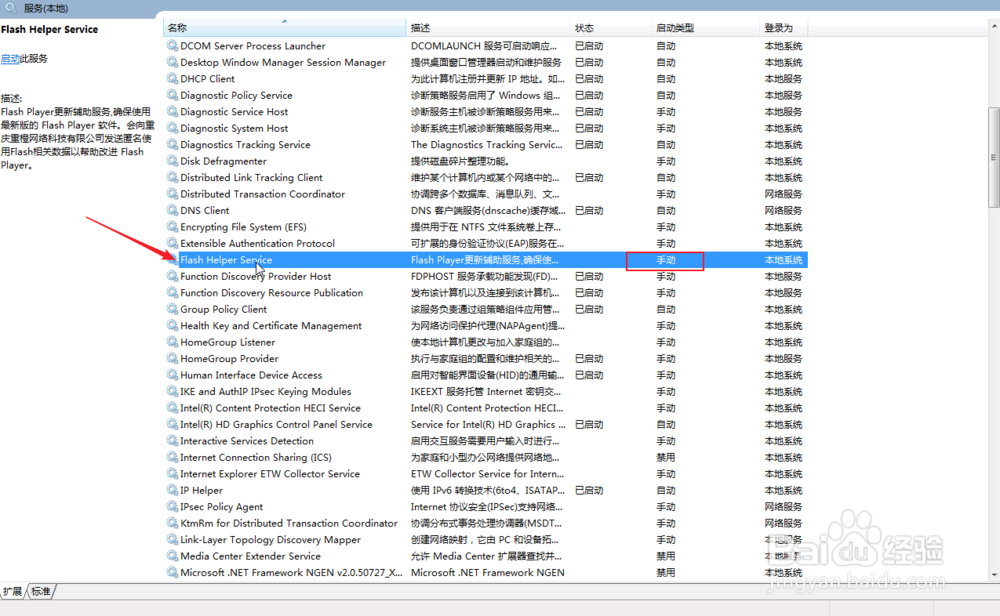Click 网络服务 logon of IPsec Policy Agent

(x=783, y=507)
